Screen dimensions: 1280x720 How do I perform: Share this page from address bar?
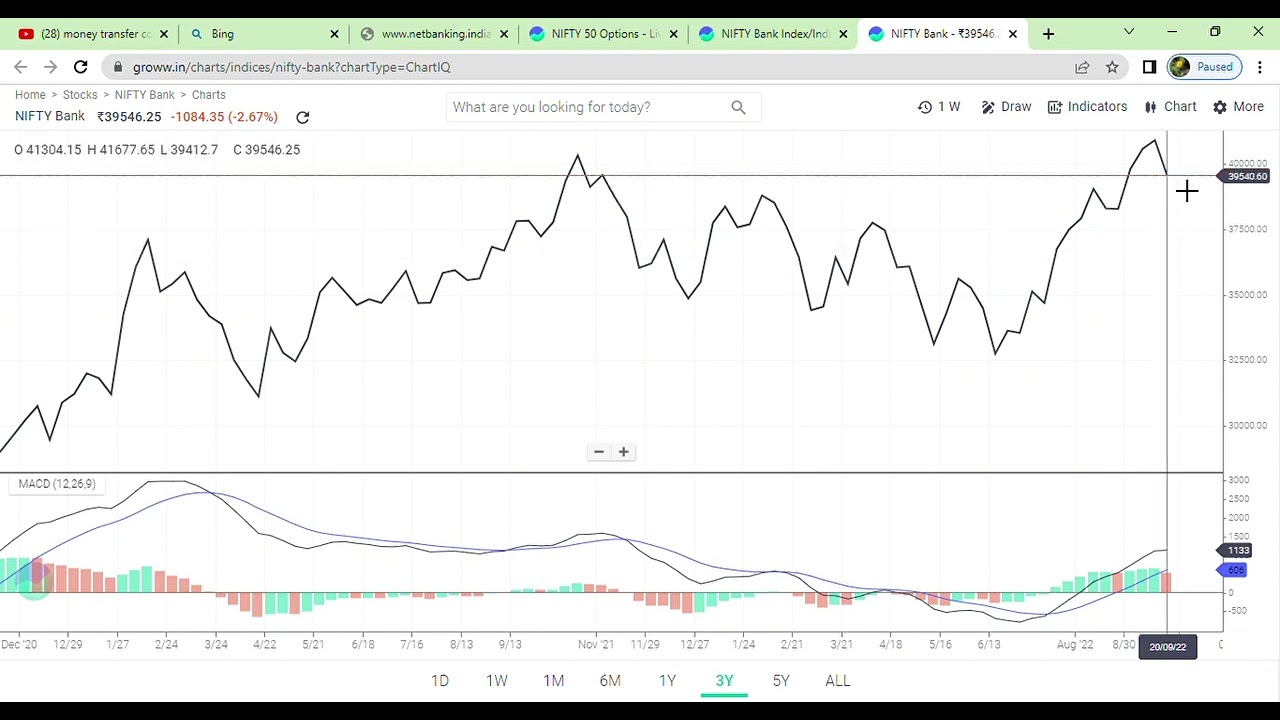(1082, 67)
